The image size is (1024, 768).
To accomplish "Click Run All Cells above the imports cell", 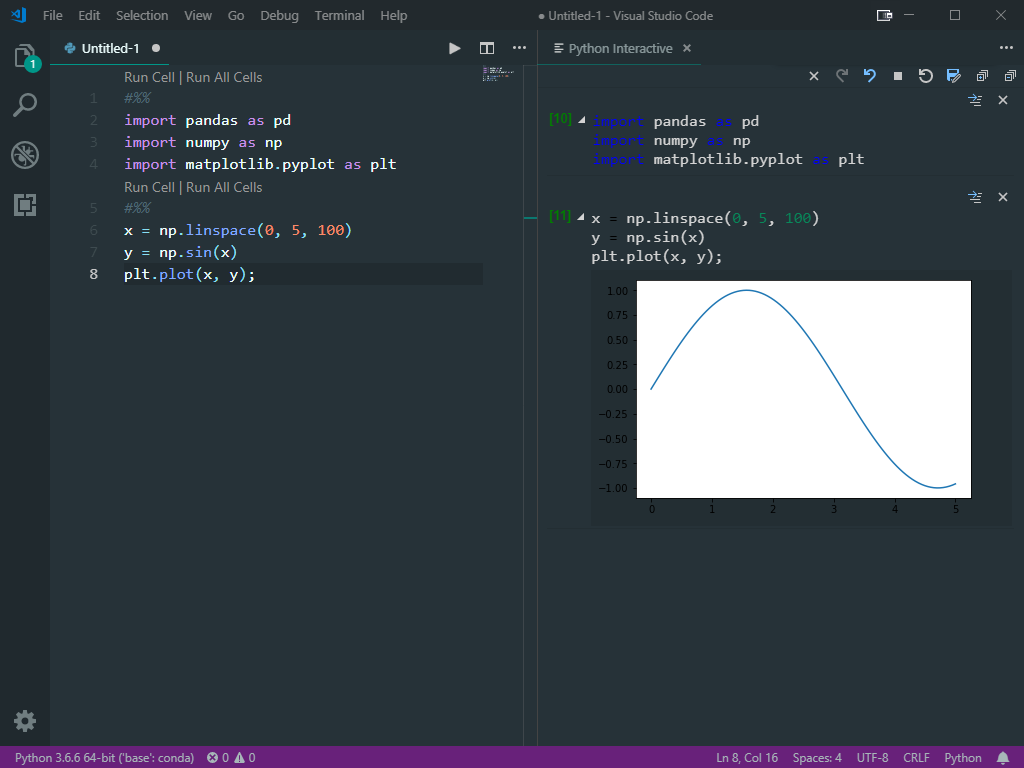I will point(224,77).
